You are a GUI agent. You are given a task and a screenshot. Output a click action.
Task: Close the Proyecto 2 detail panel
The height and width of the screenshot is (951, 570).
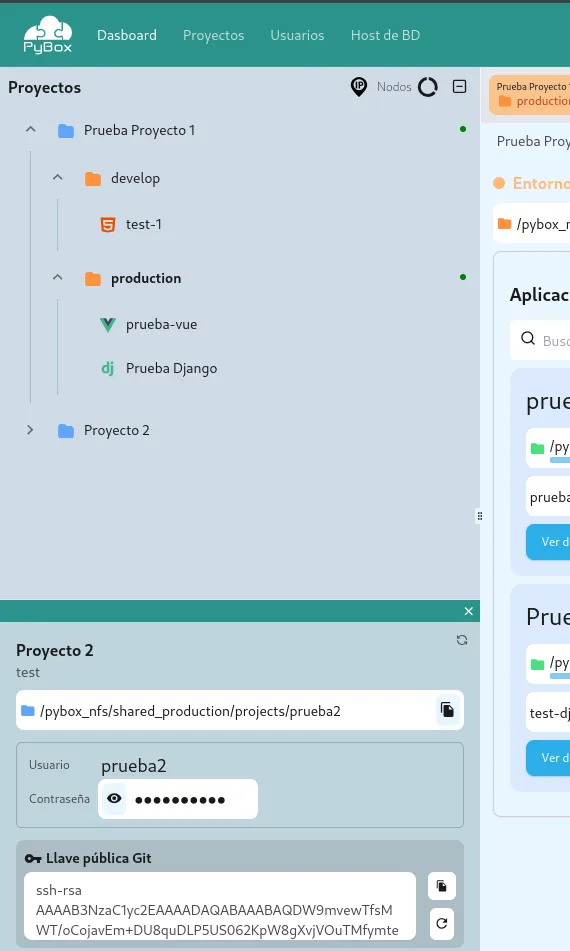coord(468,611)
